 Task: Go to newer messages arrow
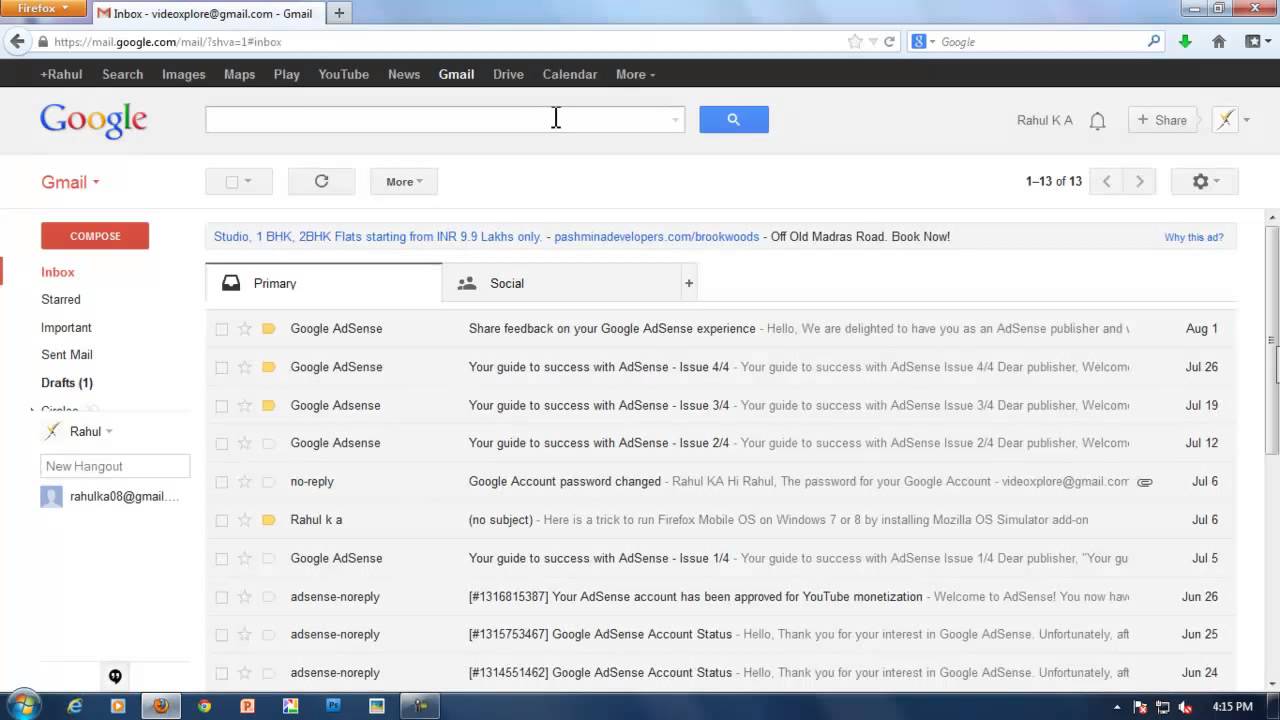coord(1106,181)
